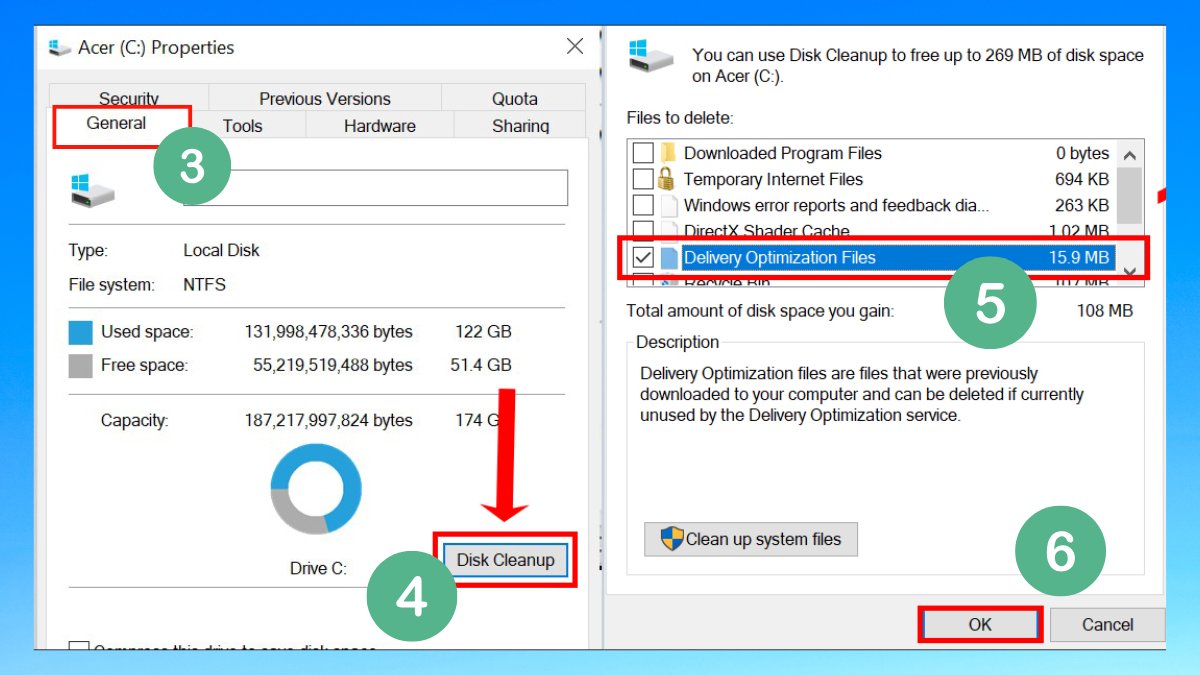Open the Hardware tab

379,125
